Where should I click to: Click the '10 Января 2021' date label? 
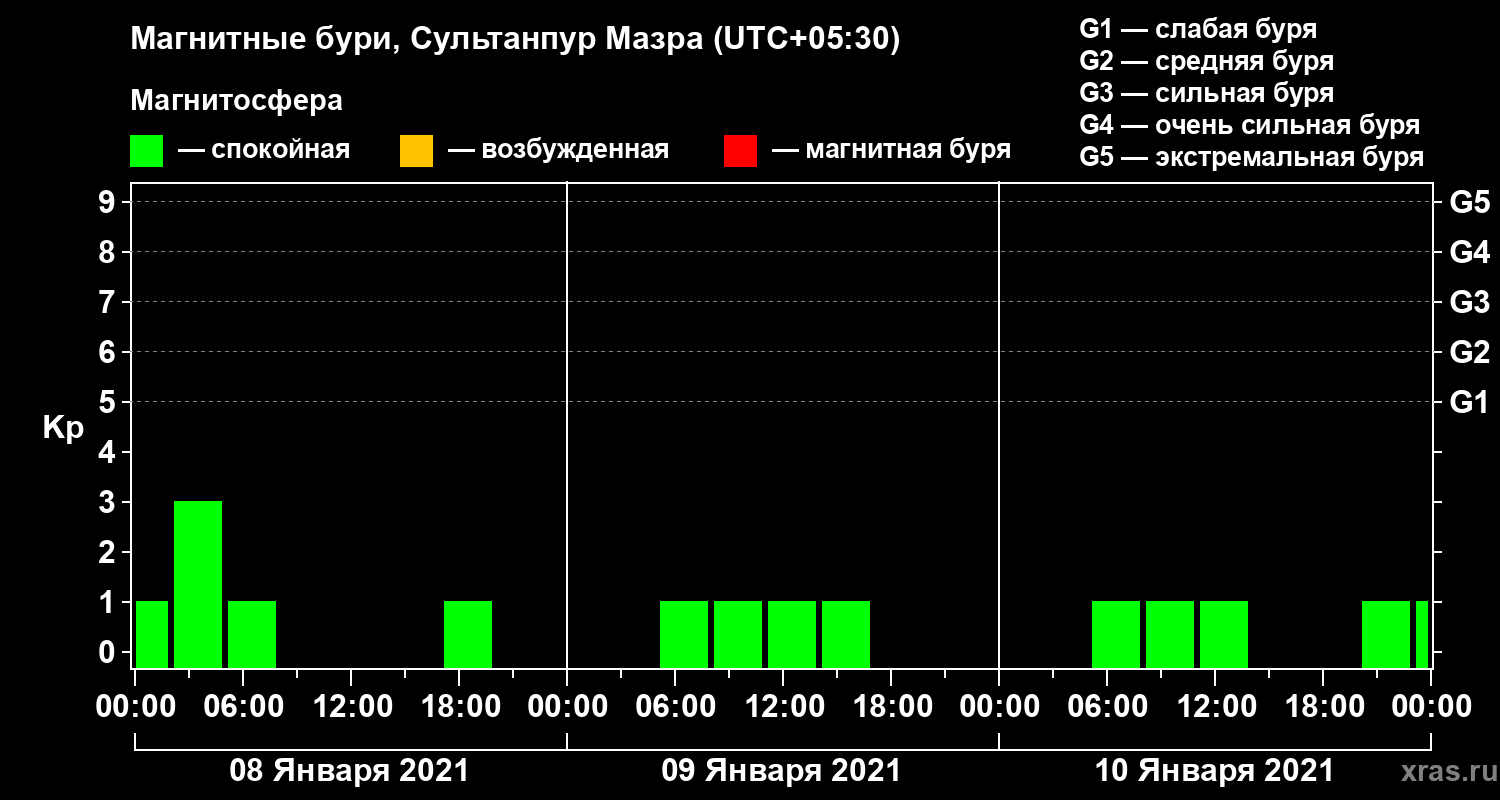point(1214,771)
